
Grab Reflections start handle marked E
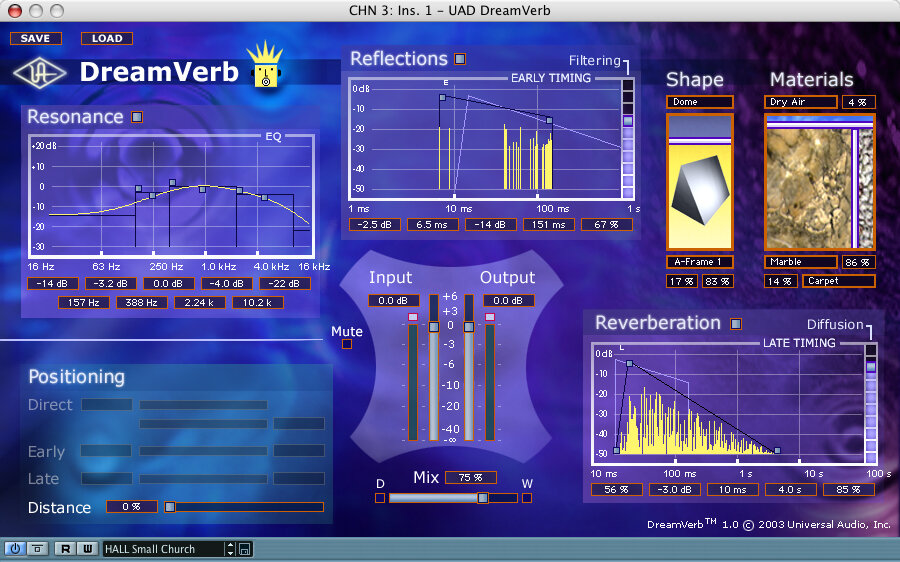[x=443, y=98]
